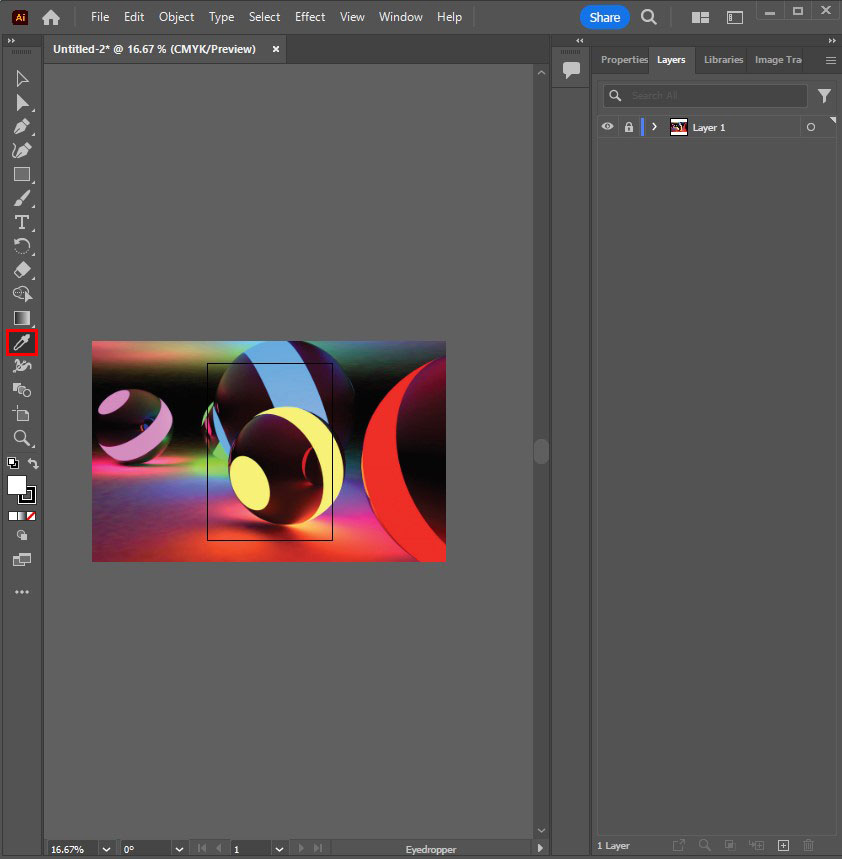Choose the Rectangle tool
Image resolution: width=842 pixels, height=859 pixels.
21,174
